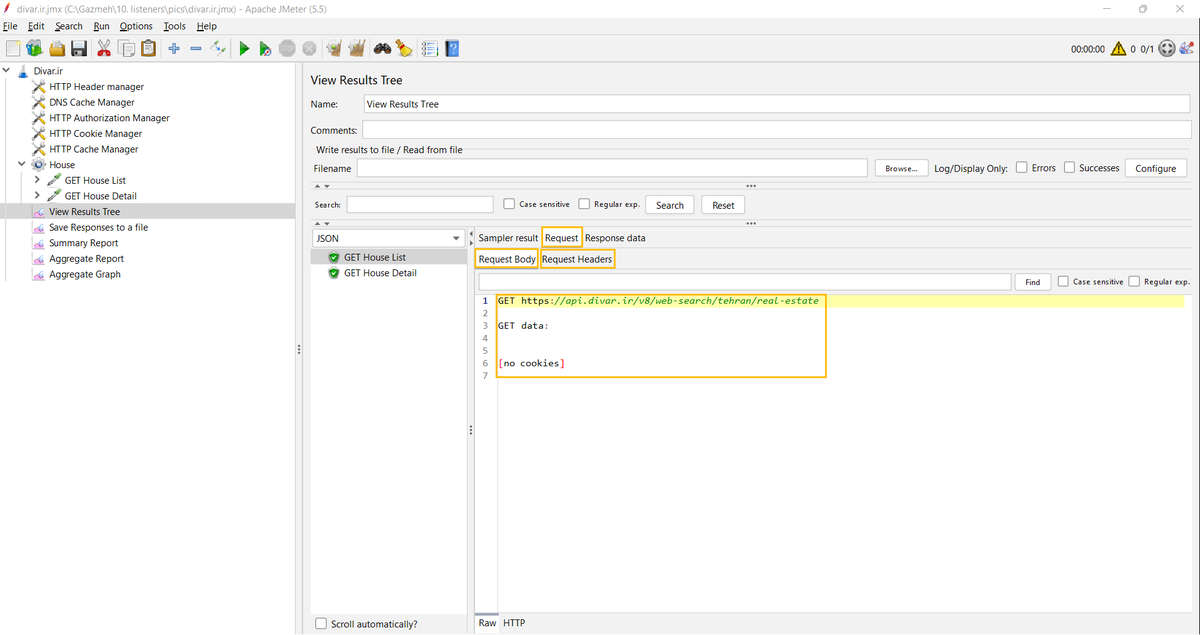Start the test with green play icon
1200x635 pixels.
243,48
